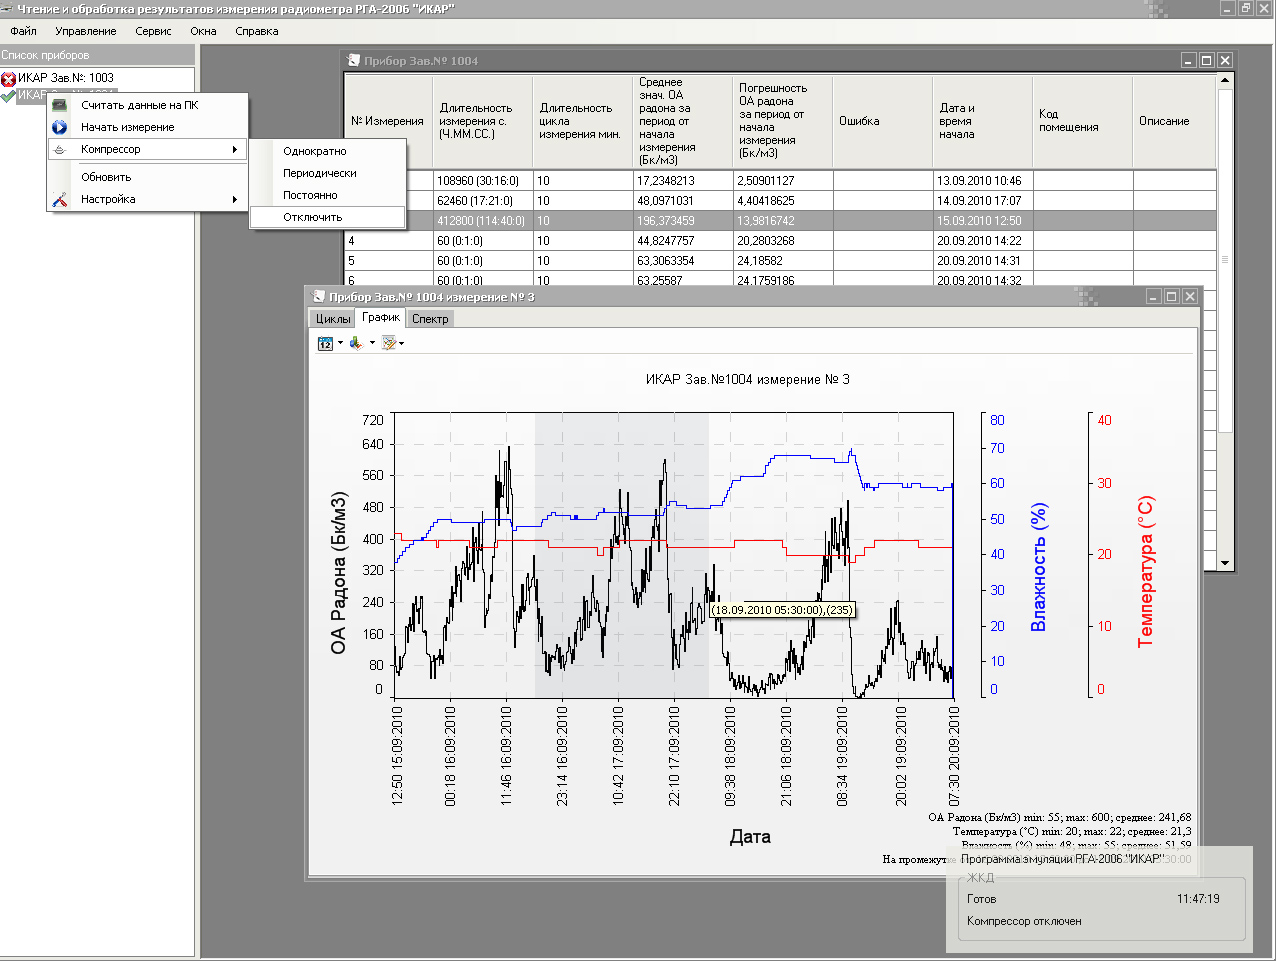Open dropdown arrow beside the calendar icon
This screenshot has width=1276, height=962.
click(x=340, y=343)
